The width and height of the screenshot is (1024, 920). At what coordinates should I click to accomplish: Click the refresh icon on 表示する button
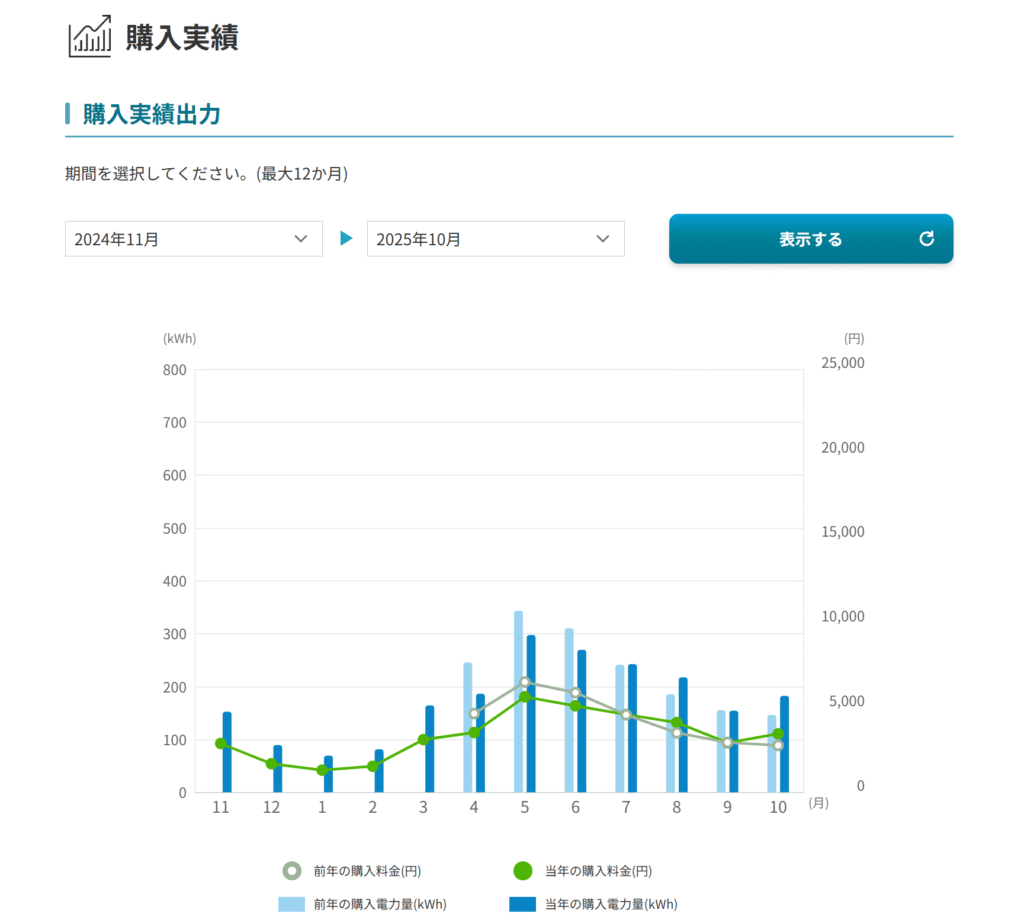pyautogui.click(x=926, y=239)
